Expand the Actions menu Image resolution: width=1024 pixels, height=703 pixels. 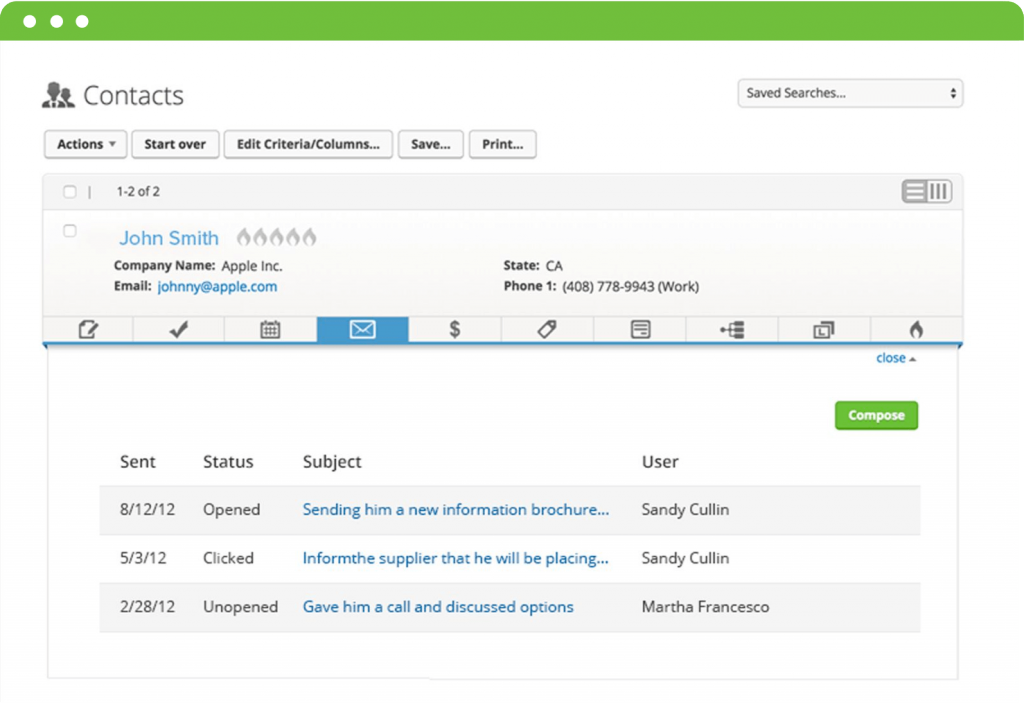tap(85, 144)
